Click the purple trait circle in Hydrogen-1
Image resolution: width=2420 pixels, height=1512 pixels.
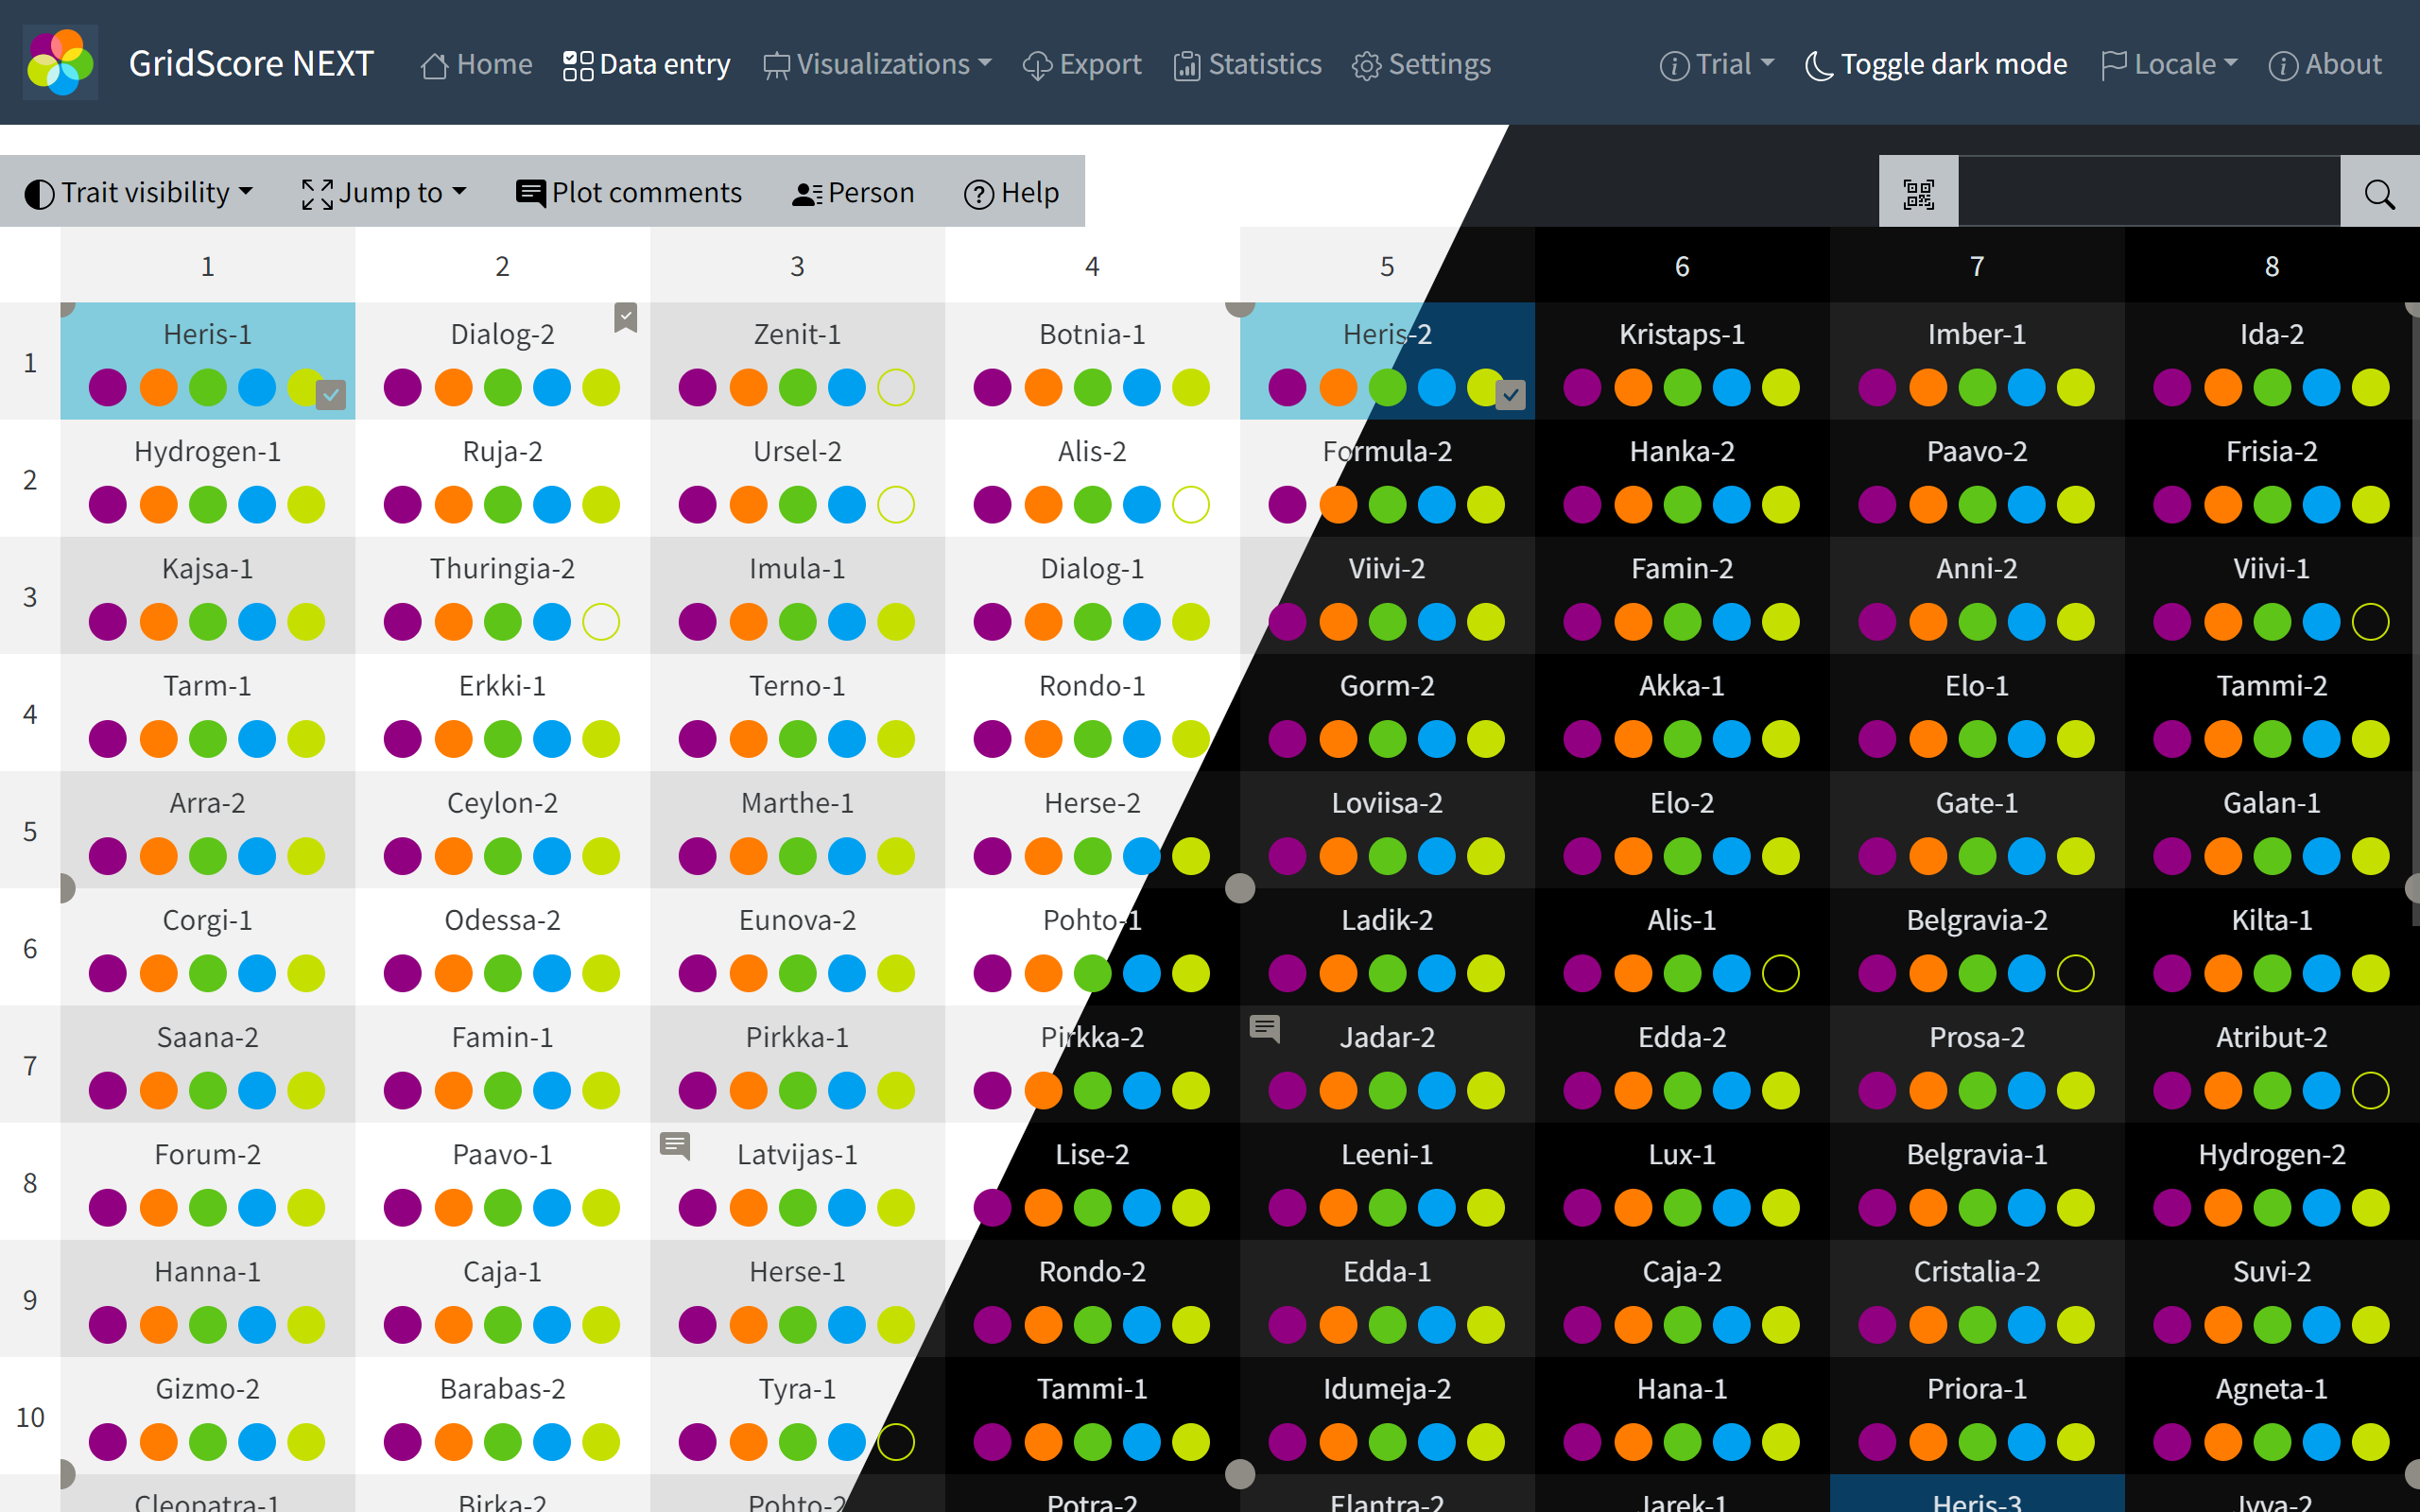coord(108,505)
